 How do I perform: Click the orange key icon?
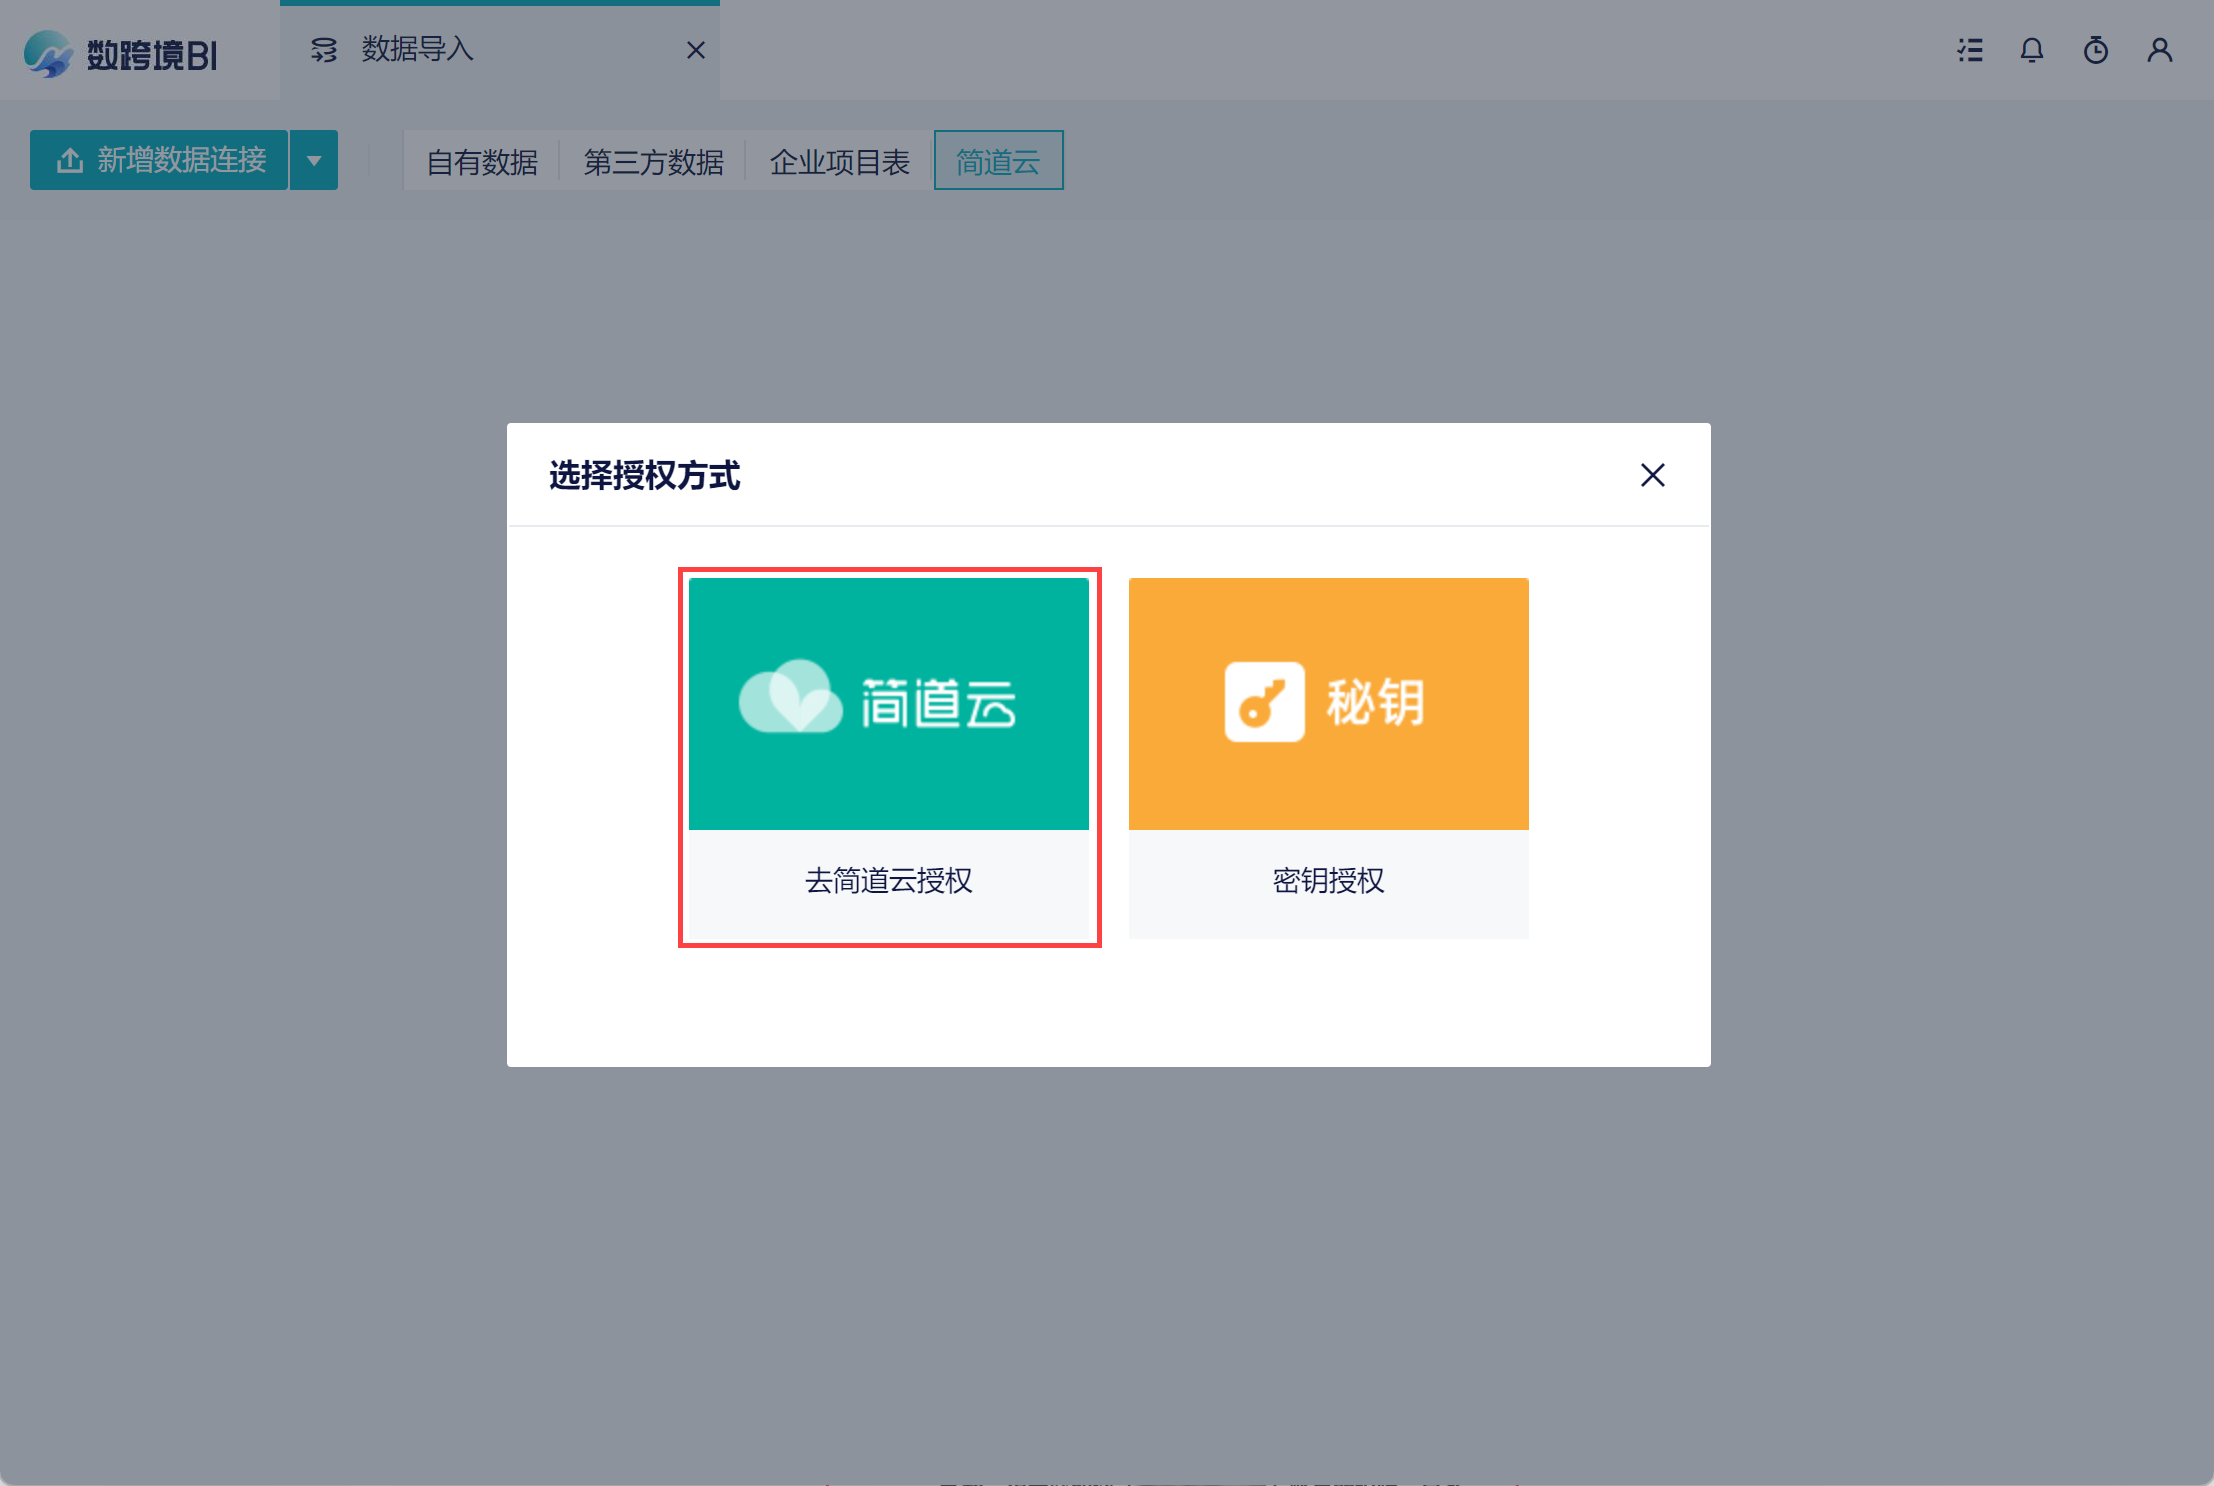[x=1264, y=702]
